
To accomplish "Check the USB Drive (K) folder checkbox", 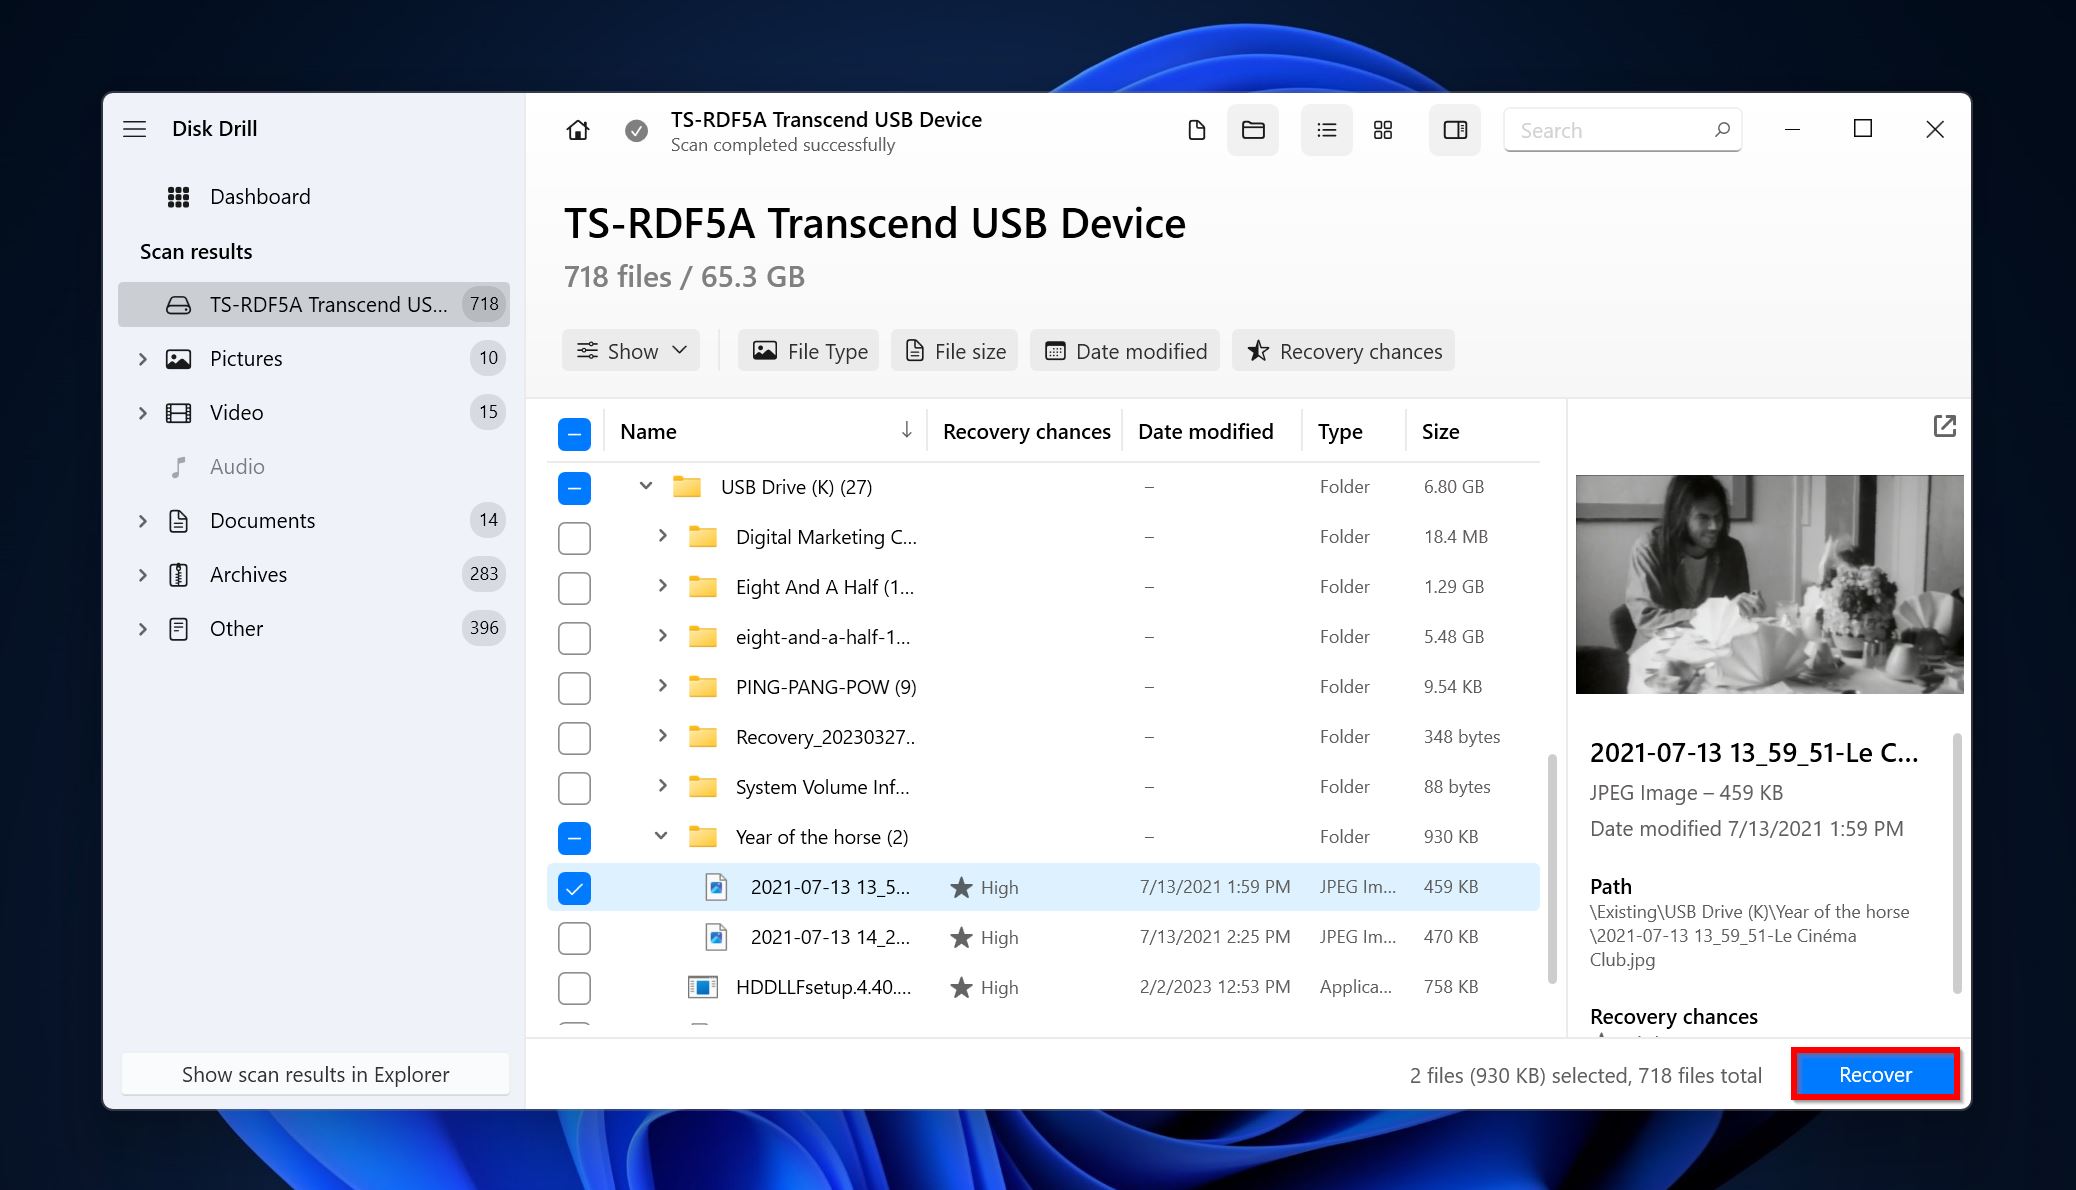I will 575,486.
